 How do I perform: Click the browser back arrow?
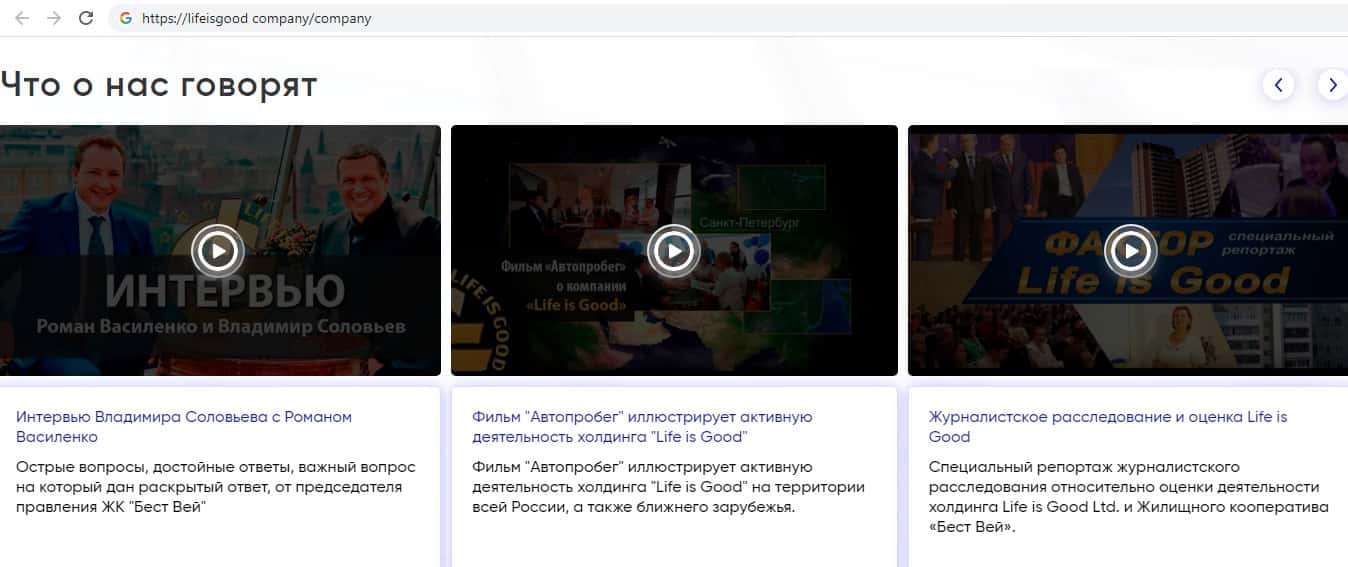(x=22, y=18)
